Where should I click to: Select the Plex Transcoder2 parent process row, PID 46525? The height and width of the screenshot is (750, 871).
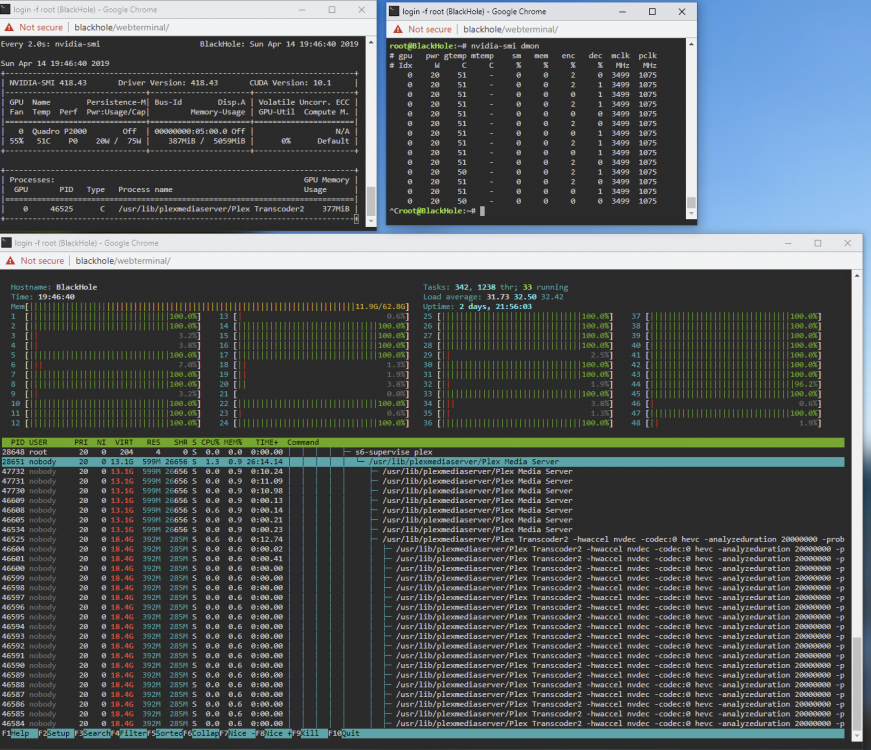pos(423,539)
